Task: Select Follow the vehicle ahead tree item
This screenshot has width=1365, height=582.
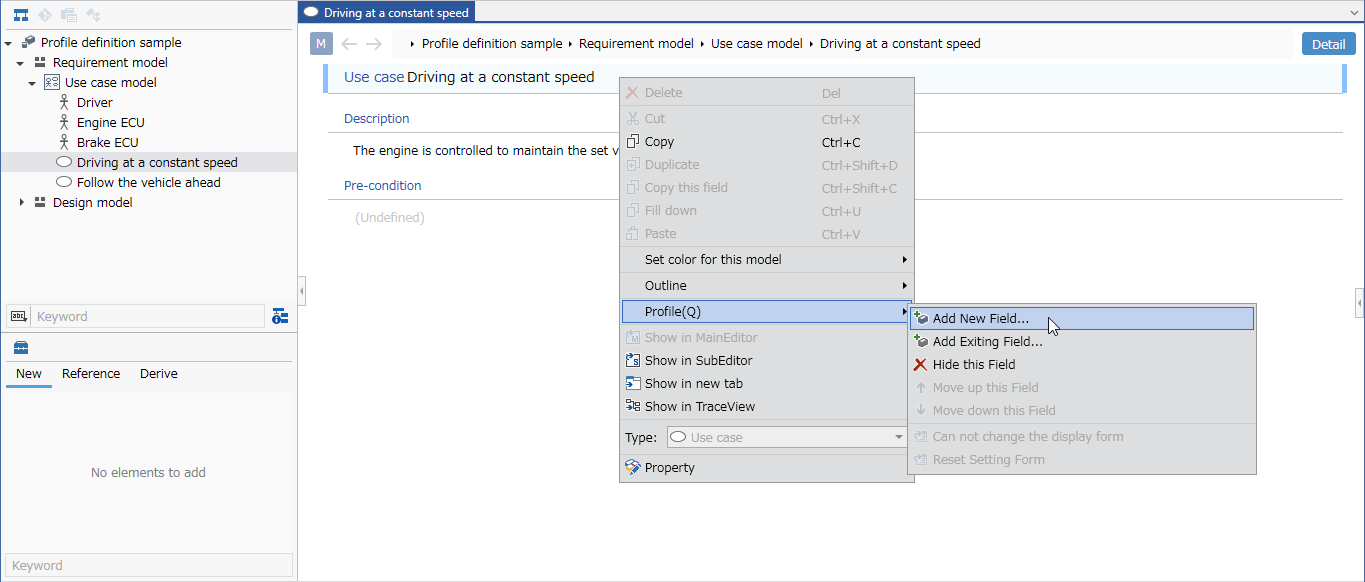Action: click(149, 182)
